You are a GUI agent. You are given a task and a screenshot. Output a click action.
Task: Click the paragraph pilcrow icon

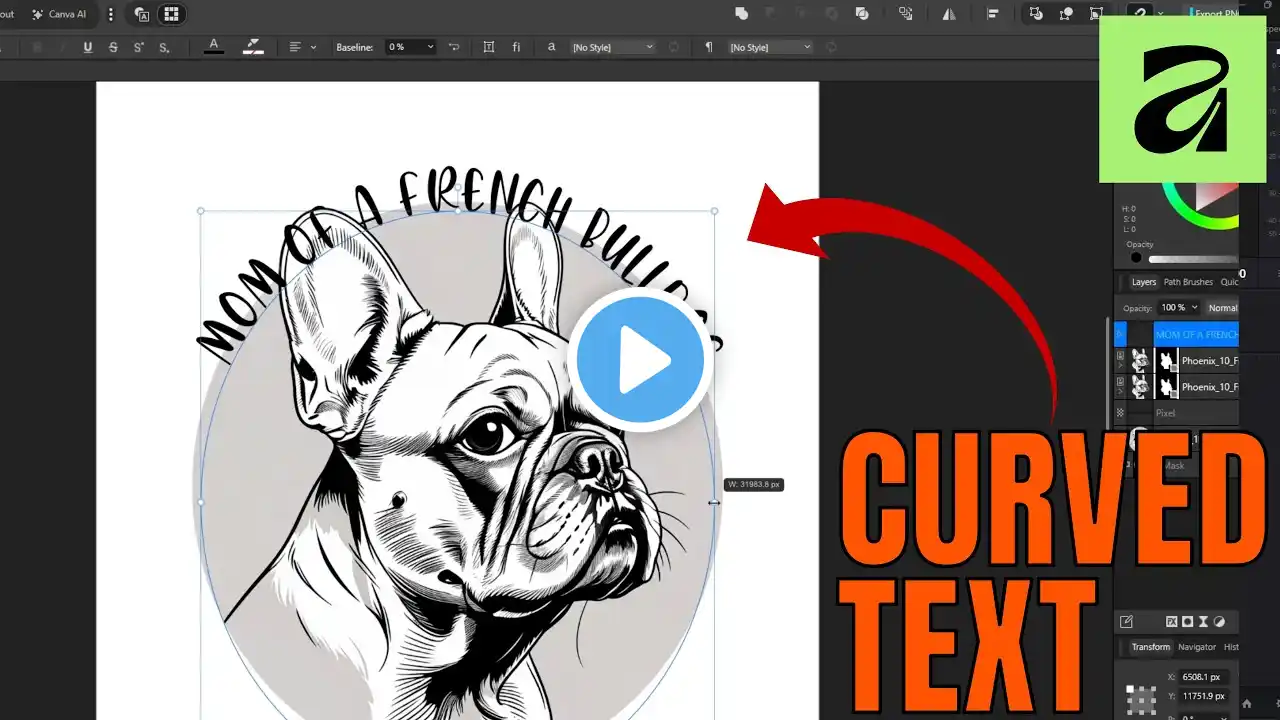click(x=709, y=47)
